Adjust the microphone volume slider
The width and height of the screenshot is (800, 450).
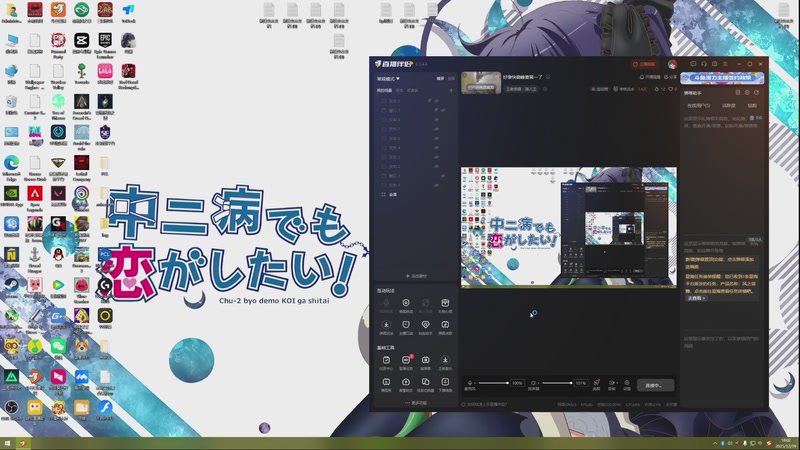point(493,383)
